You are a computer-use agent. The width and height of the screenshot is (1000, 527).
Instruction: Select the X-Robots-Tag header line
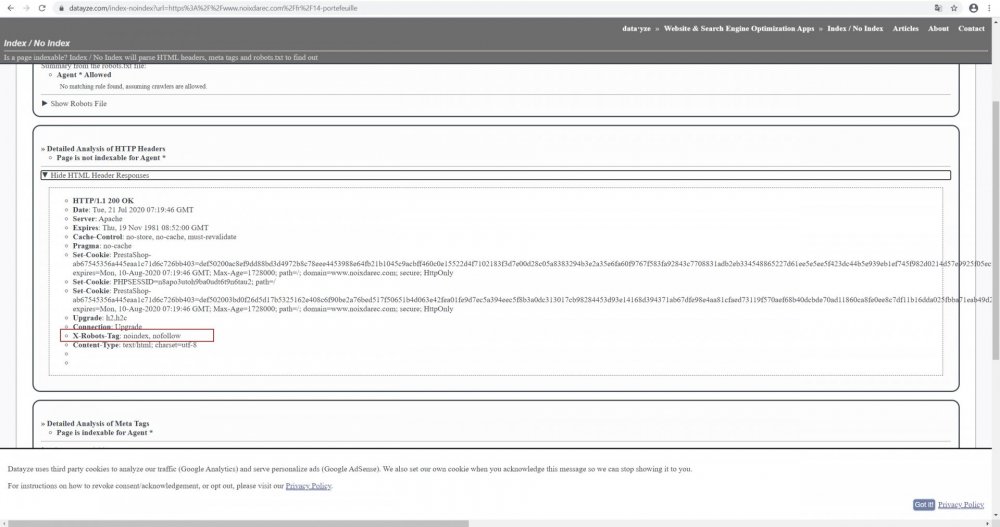126,336
